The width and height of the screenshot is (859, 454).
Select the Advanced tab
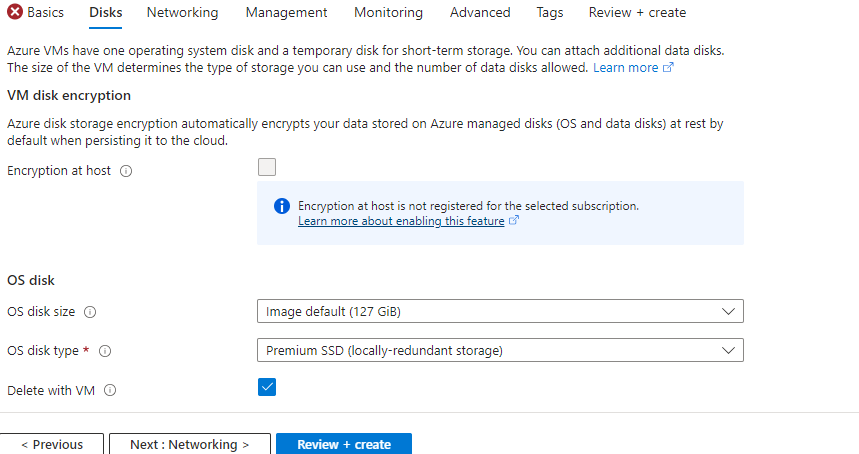click(480, 13)
